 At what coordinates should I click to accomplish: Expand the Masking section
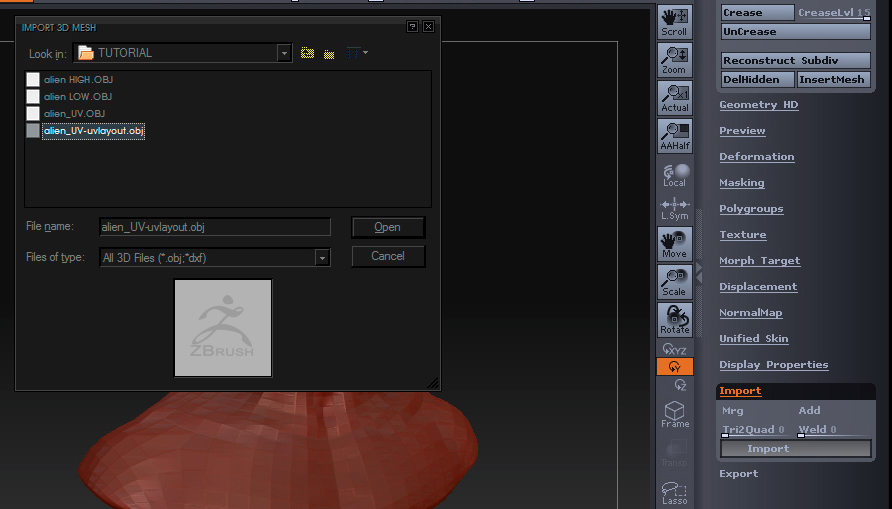point(741,183)
